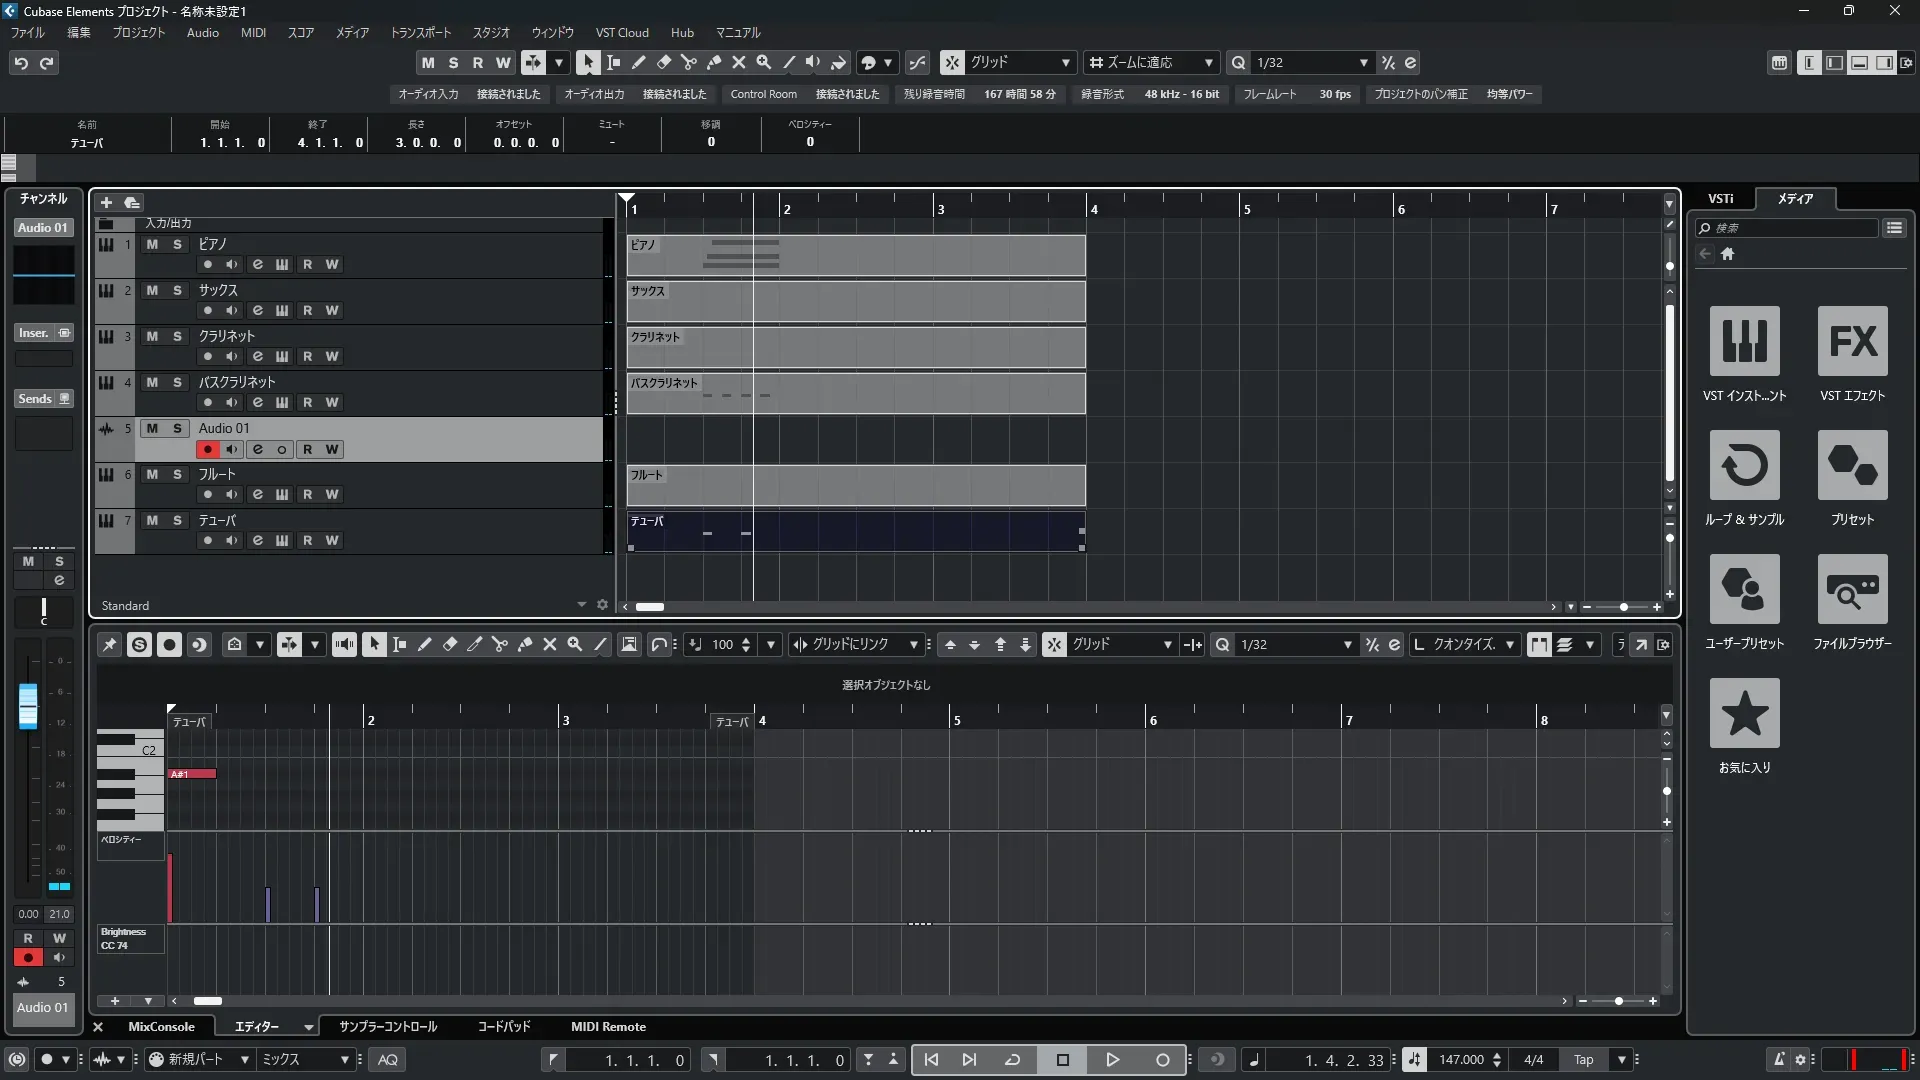Select the Eraser tool in top toolbar

[x=663, y=62]
